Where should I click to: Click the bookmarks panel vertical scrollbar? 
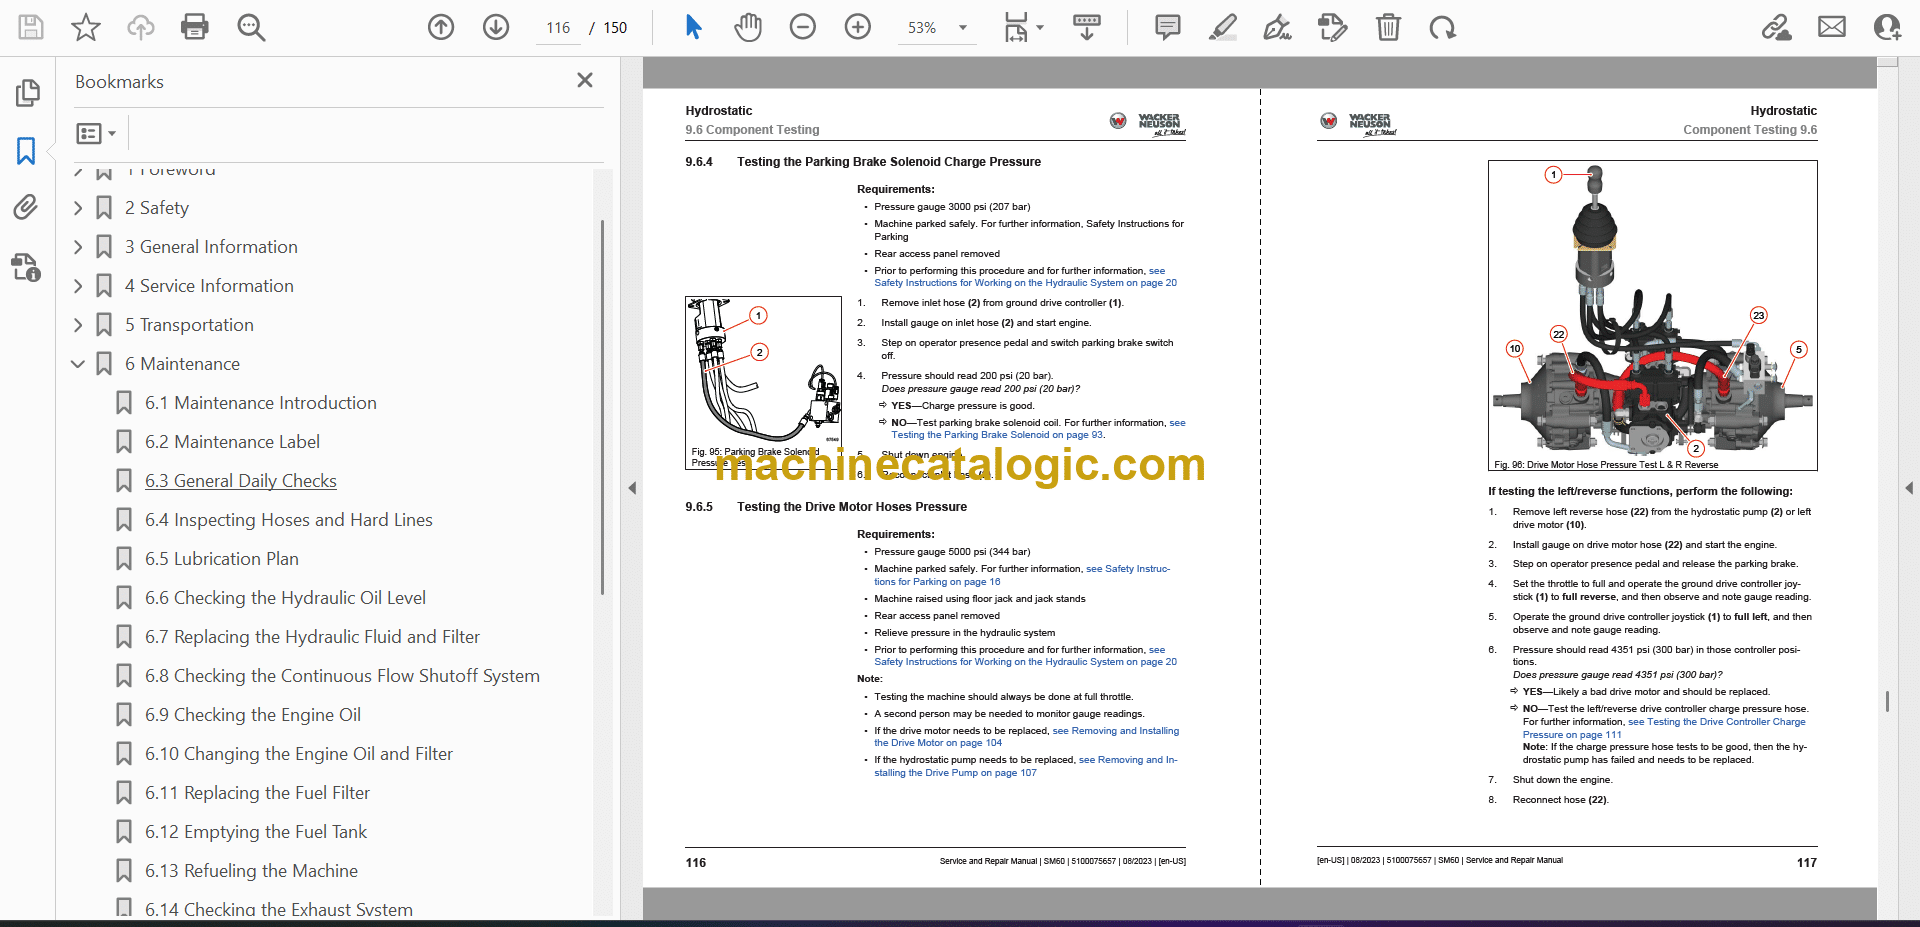602,407
